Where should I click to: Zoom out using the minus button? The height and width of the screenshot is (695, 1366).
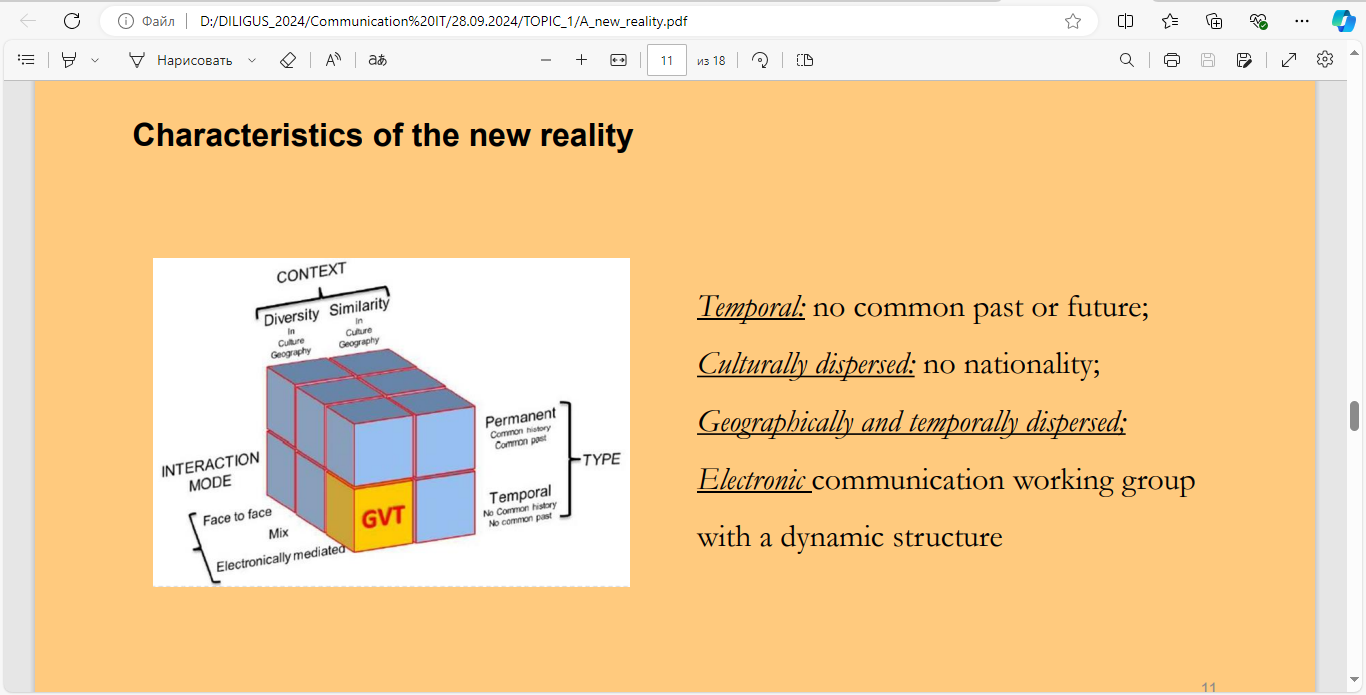coord(546,60)
